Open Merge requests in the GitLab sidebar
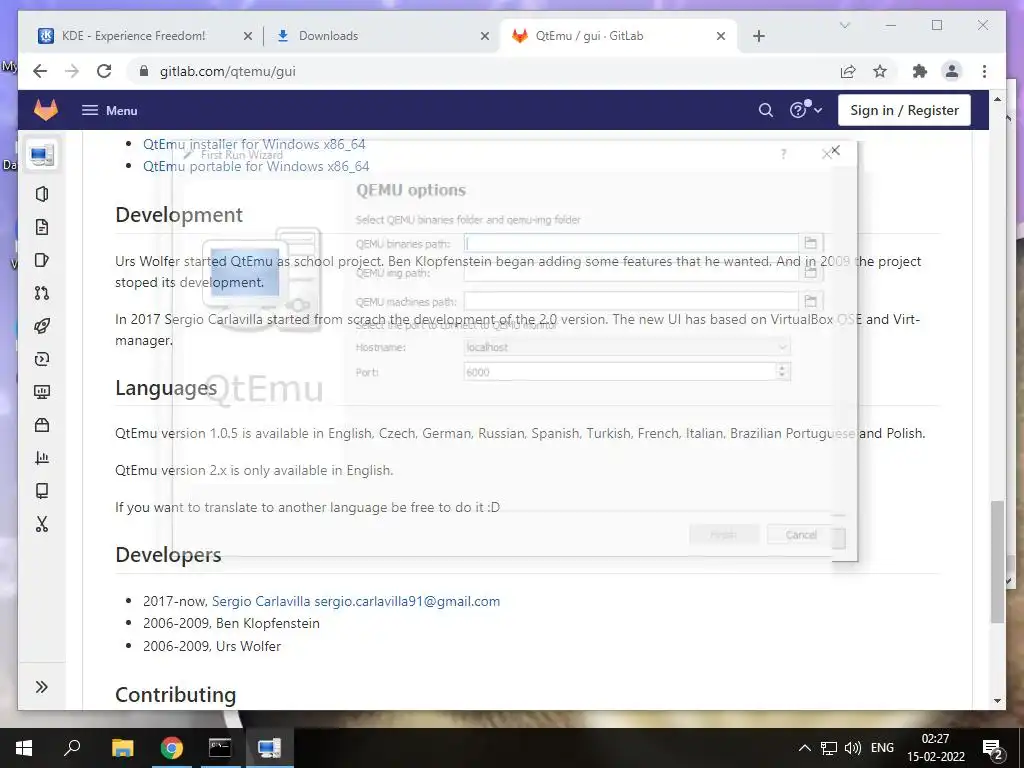 click(42, 293)
